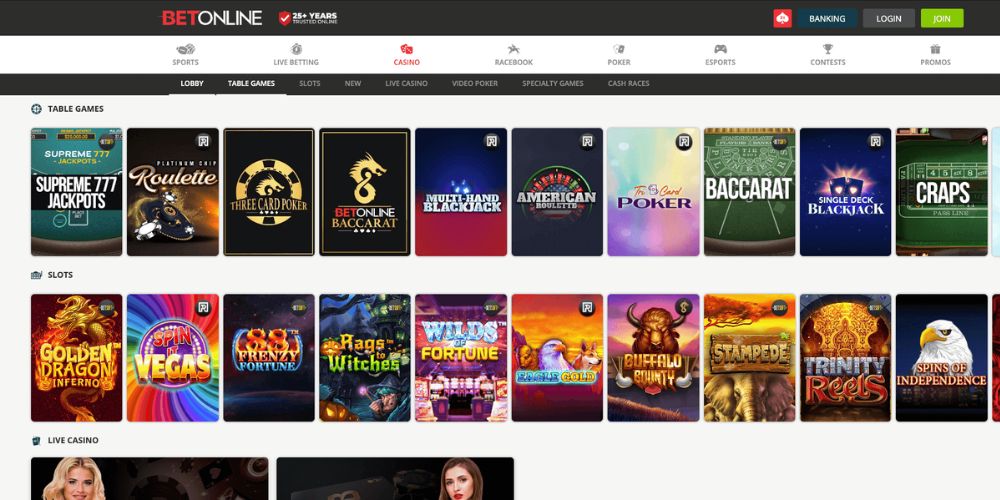The height and width of the screenshot is (500, 1000).
Task: Click the Table Games section heading
Action: 75,109
